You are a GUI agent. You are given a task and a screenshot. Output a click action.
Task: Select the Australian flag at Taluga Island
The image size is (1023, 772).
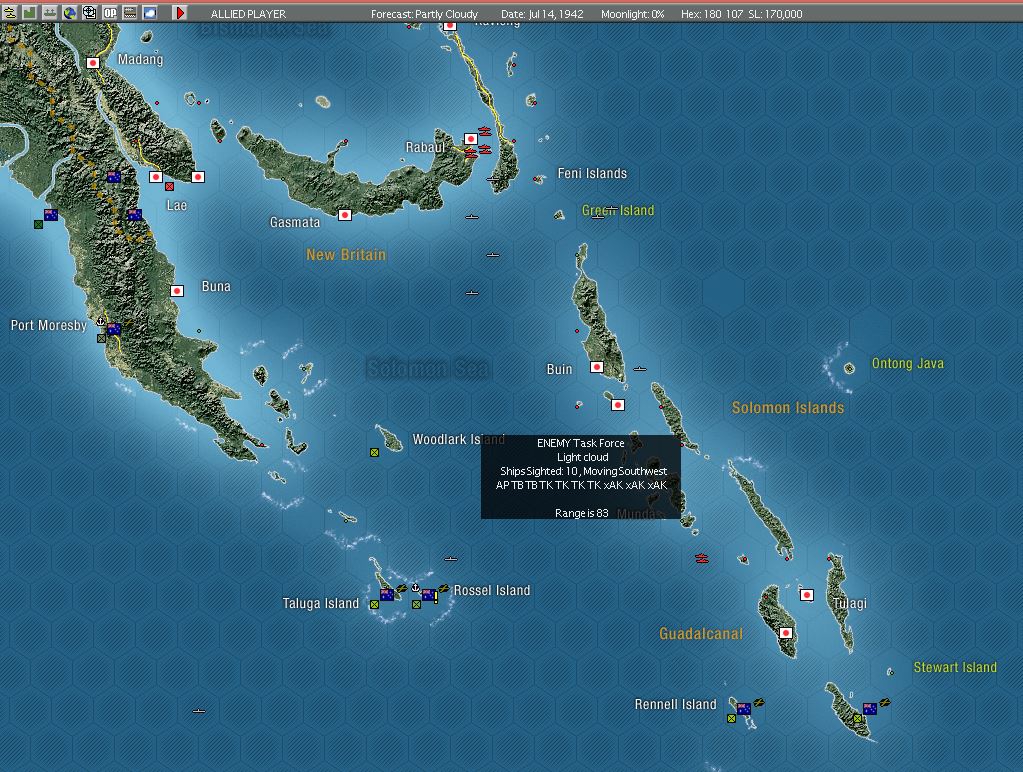pyautogui.click(x=387, y=594)
